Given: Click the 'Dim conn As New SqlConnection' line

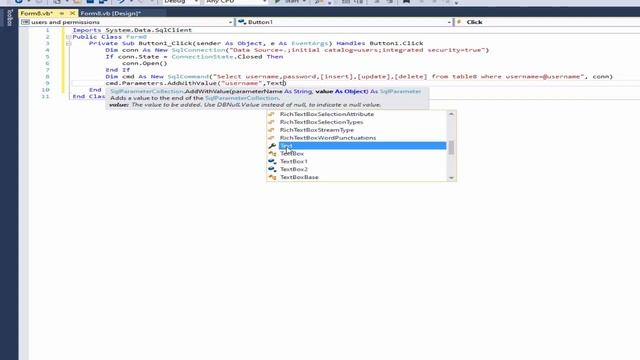Looking at the screenshot, I should point(297,50).
